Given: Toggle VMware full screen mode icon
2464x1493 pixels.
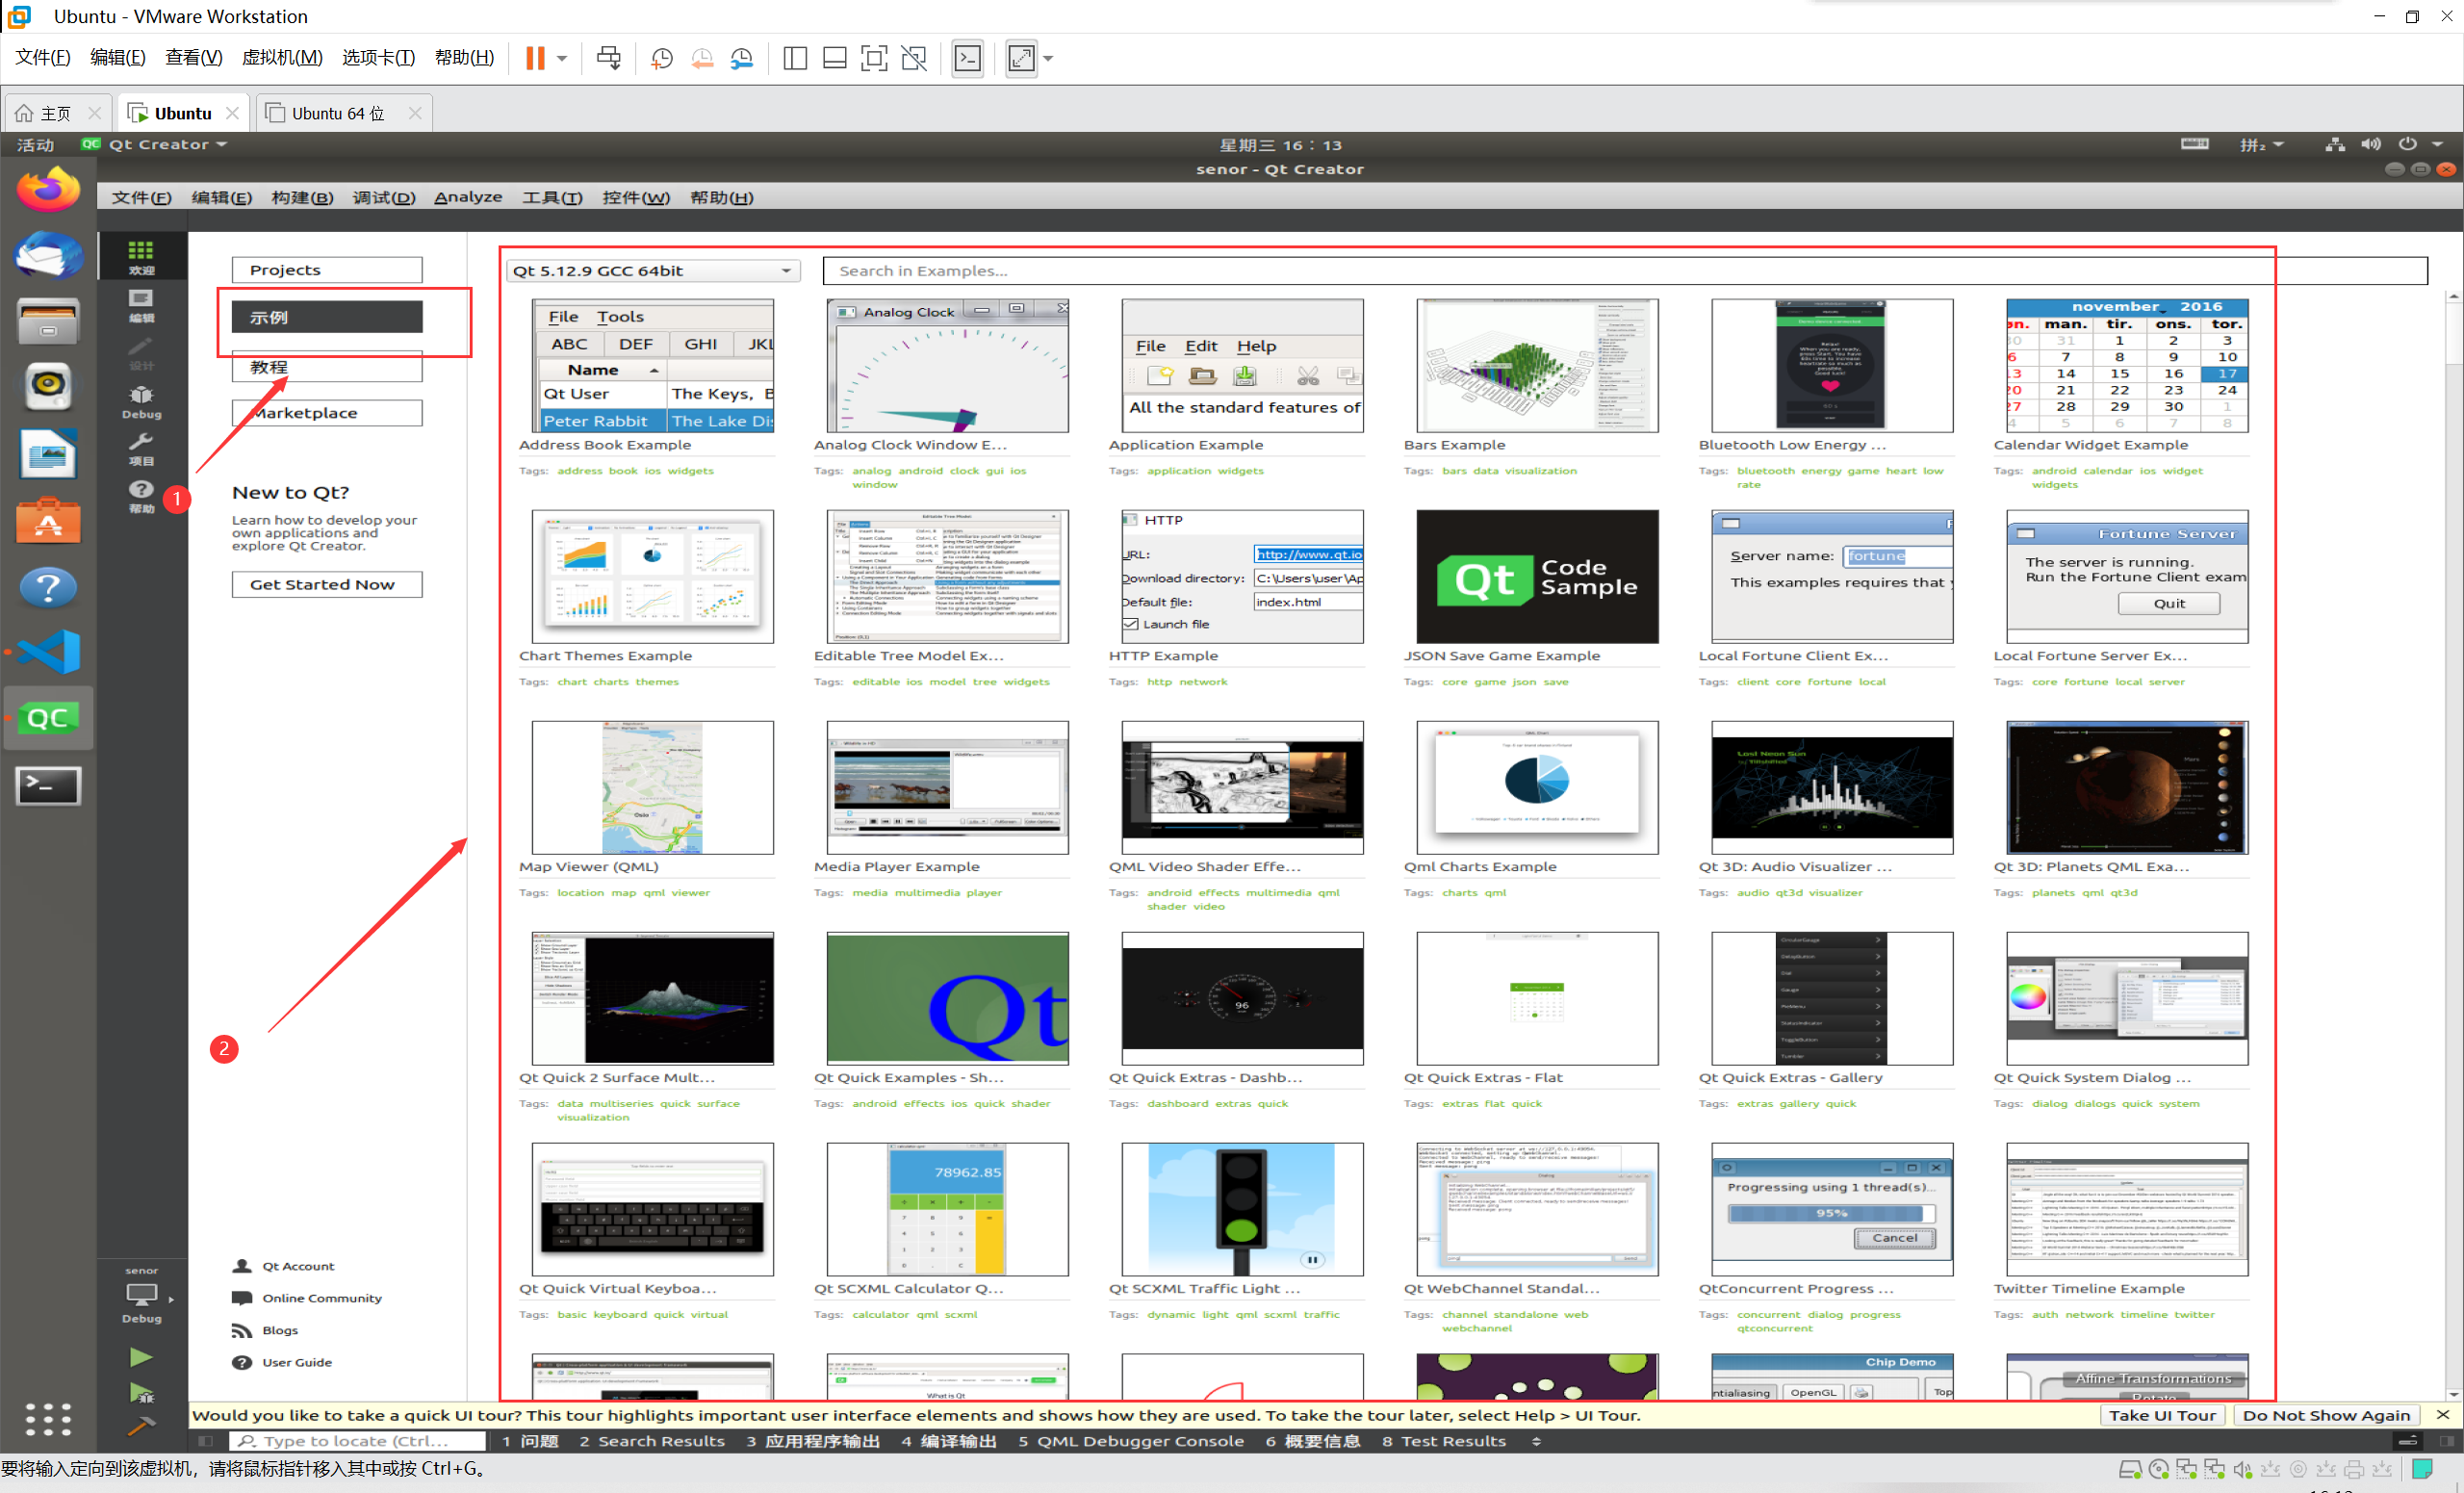Looking at the screenshot, I should (x=873, y=58).
